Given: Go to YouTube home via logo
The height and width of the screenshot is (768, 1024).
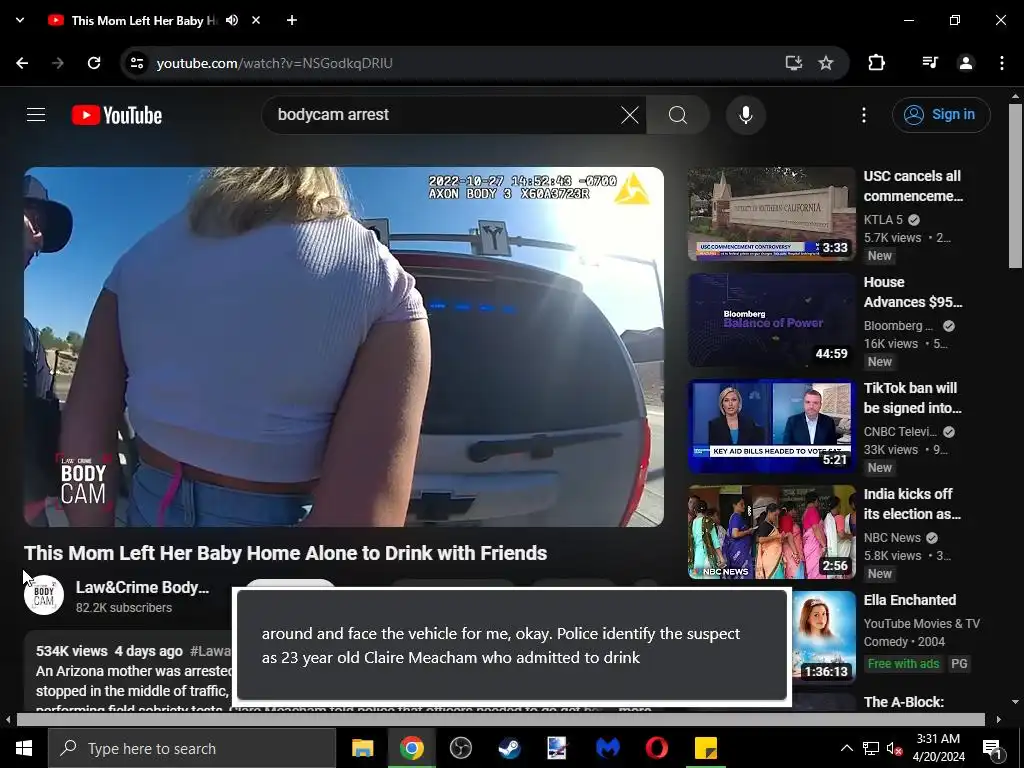Looking at the screenshot, I should [x=117, y=115].
